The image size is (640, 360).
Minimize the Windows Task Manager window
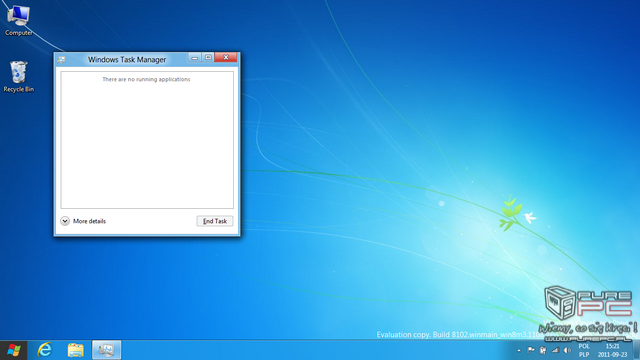click(x=195, y=58)
